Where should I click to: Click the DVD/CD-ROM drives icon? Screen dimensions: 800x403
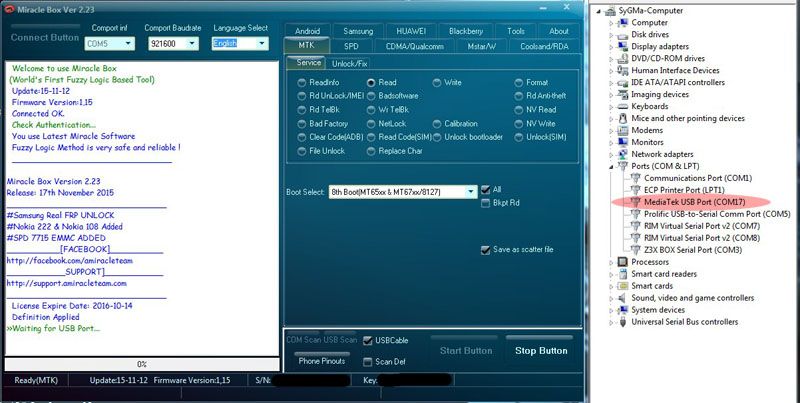coord(622,59)
